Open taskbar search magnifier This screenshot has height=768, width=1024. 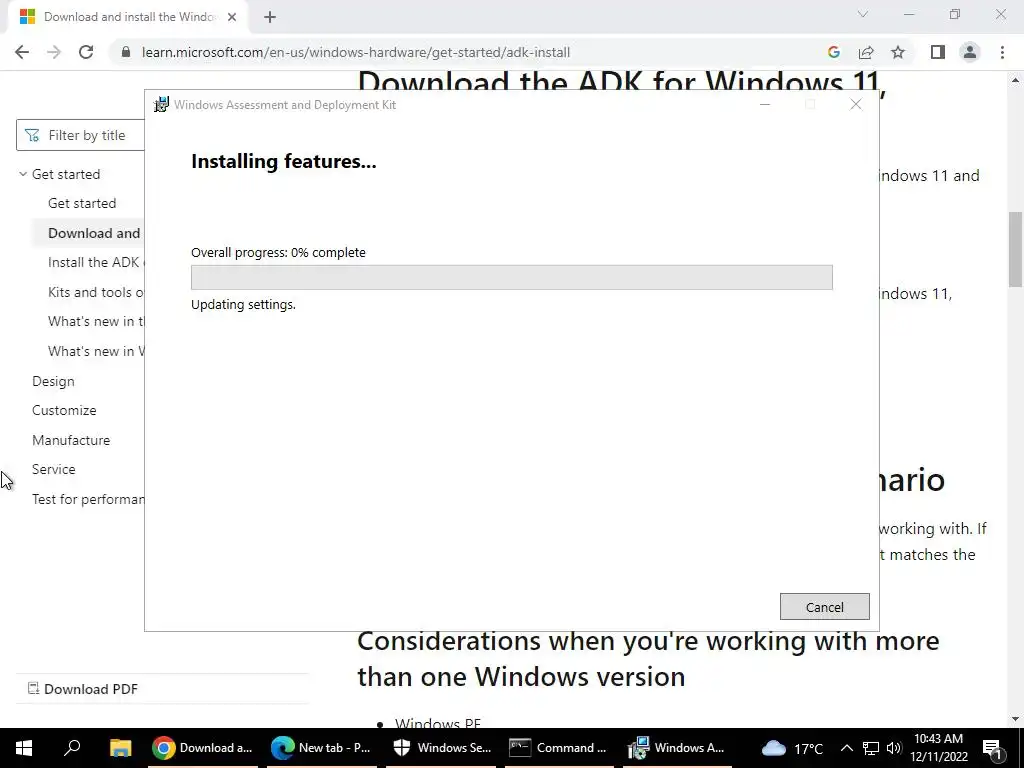[72, 748]
